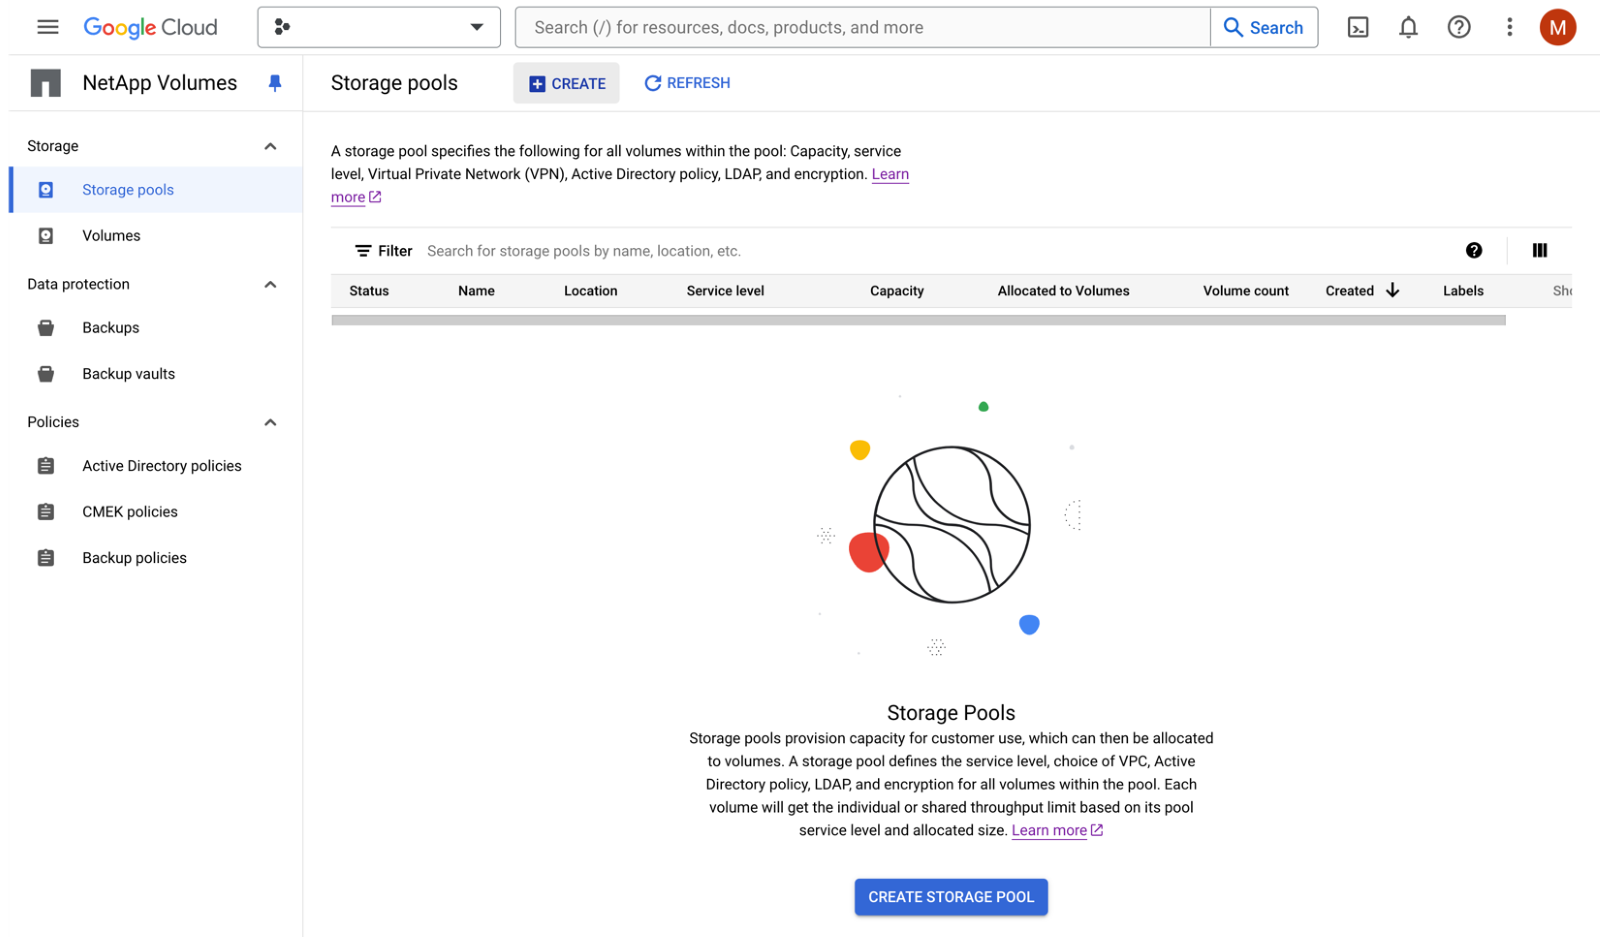
Task: Click the table help icon near filter
Action: pos(1474,251)
